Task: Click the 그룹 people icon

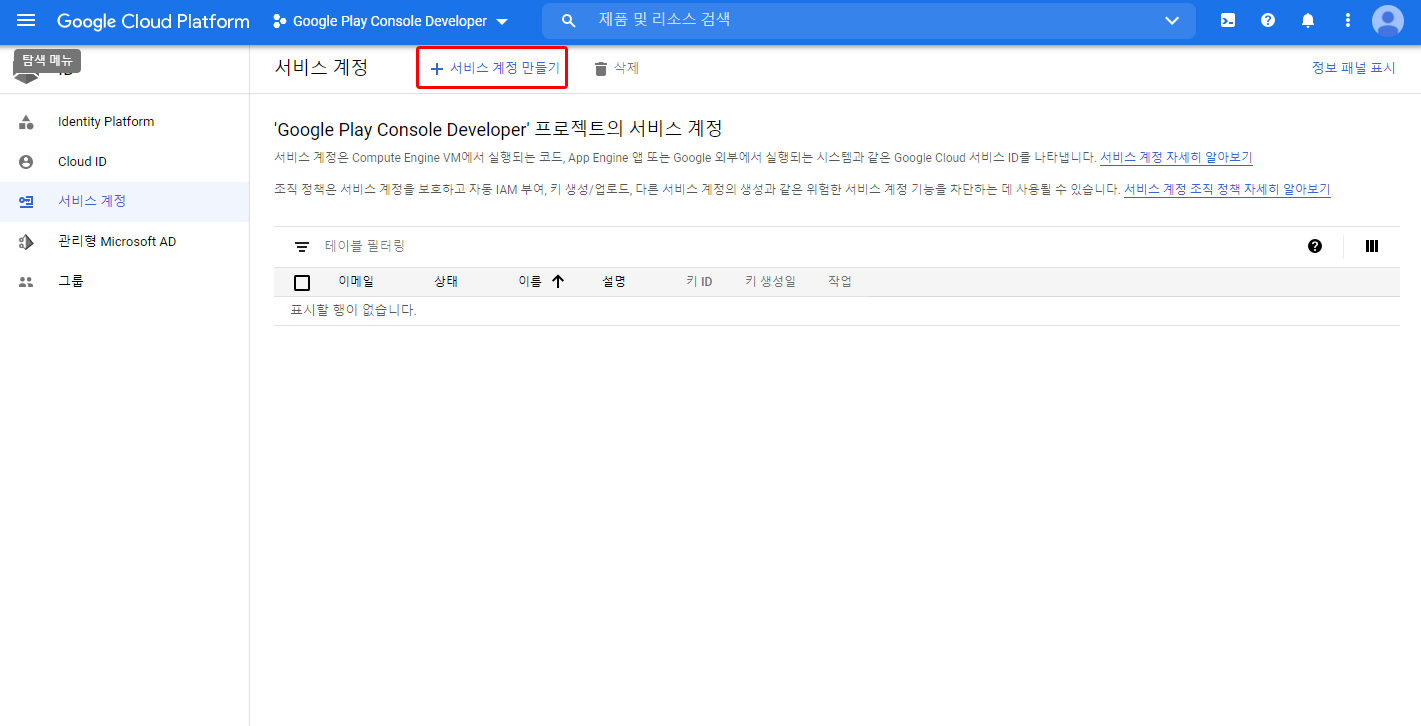Action: [x=26, y=282]
